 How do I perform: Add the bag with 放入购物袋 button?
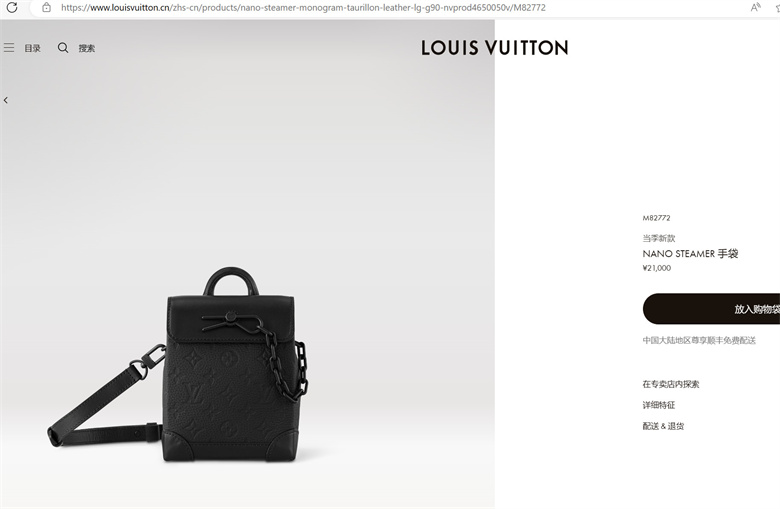pos(711,309)
